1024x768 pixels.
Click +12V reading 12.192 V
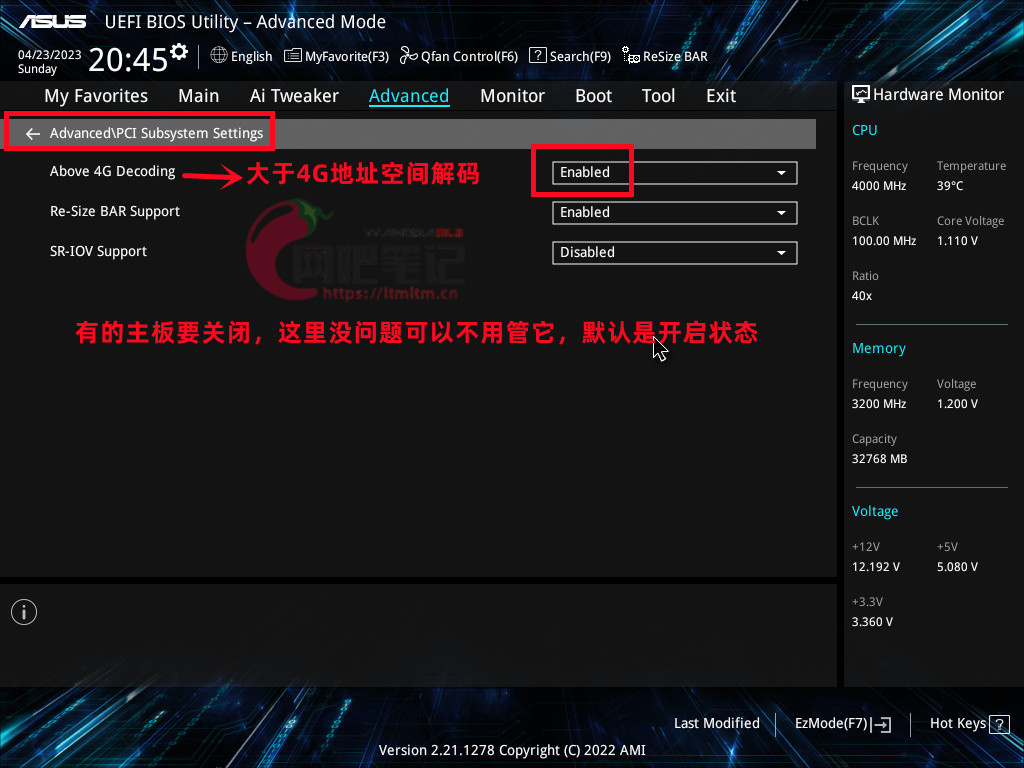pyautogui.click(x=875, y=567)
